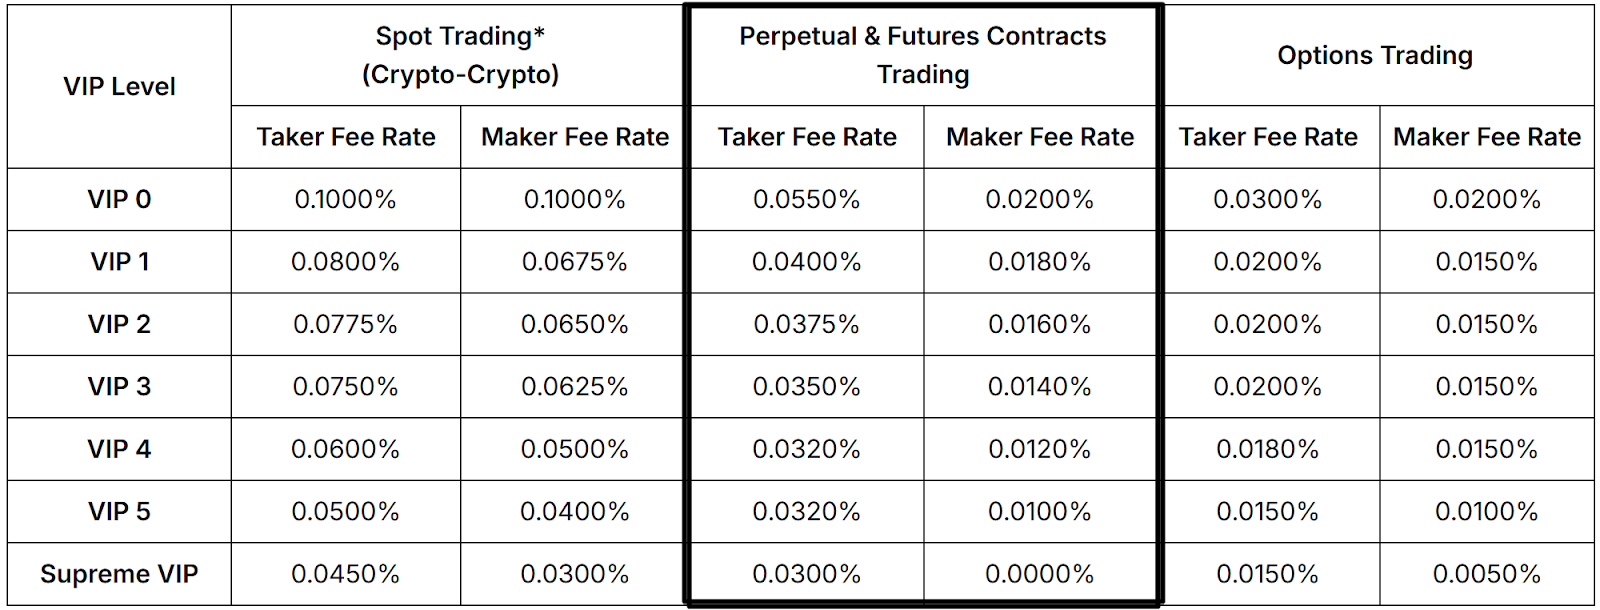This screenshot has height=610, width=1600.
Task: Click the 0.0550% futures taker fee for VIP 0
Action: [x=807, y=199]
